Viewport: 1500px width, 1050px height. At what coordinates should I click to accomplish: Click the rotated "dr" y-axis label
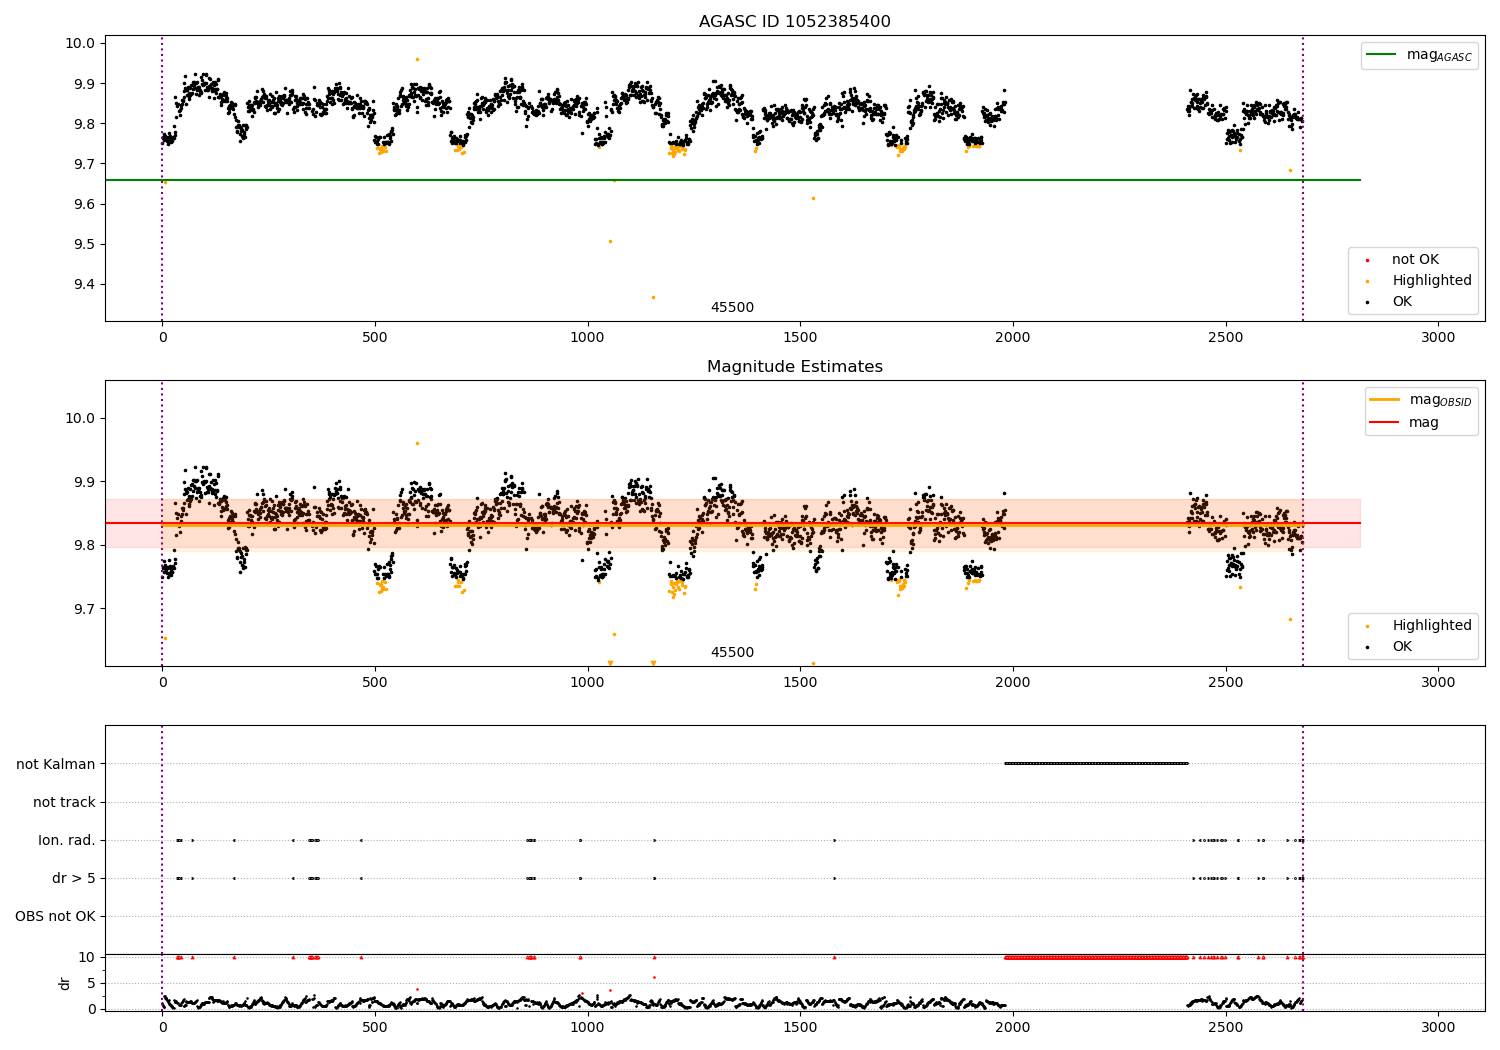pyautogui.click(x=65, y=983)
